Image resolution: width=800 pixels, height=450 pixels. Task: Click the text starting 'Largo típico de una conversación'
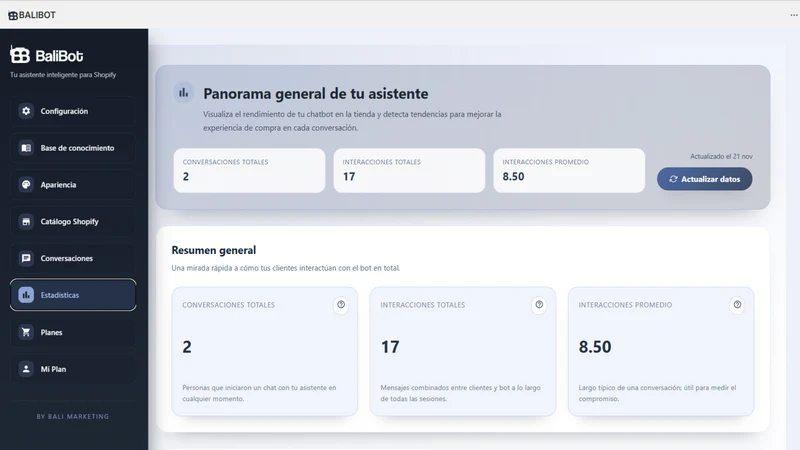click(657, 393)
